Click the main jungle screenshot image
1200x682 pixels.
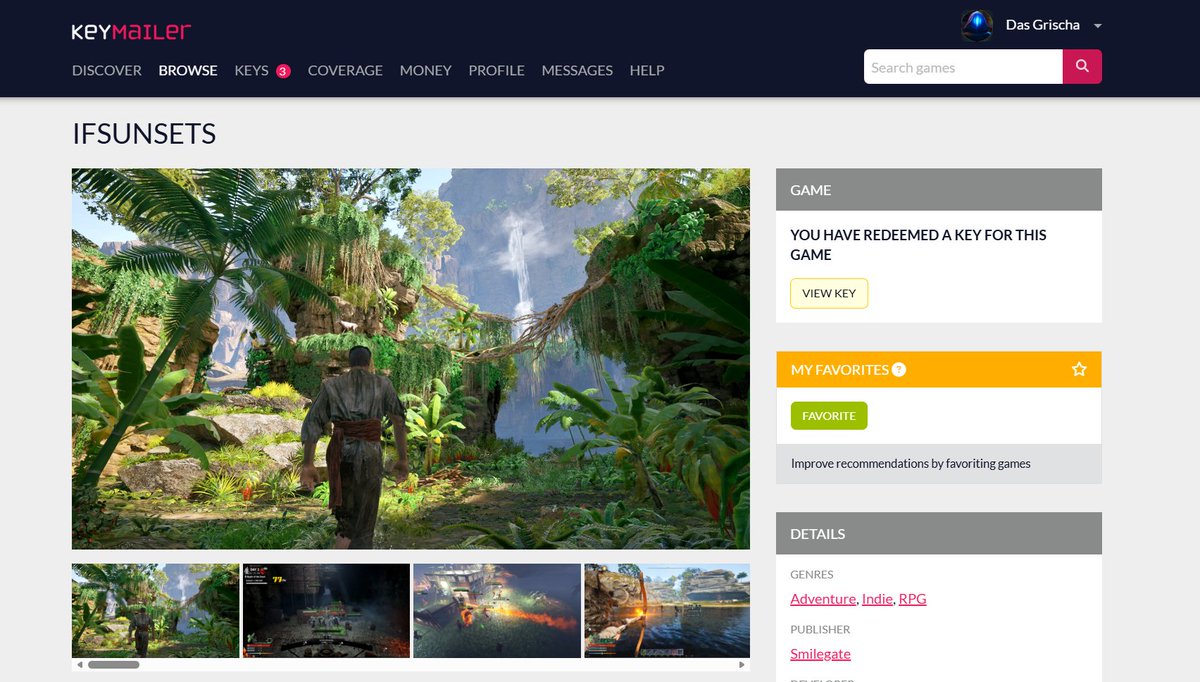tap(411, 358)
